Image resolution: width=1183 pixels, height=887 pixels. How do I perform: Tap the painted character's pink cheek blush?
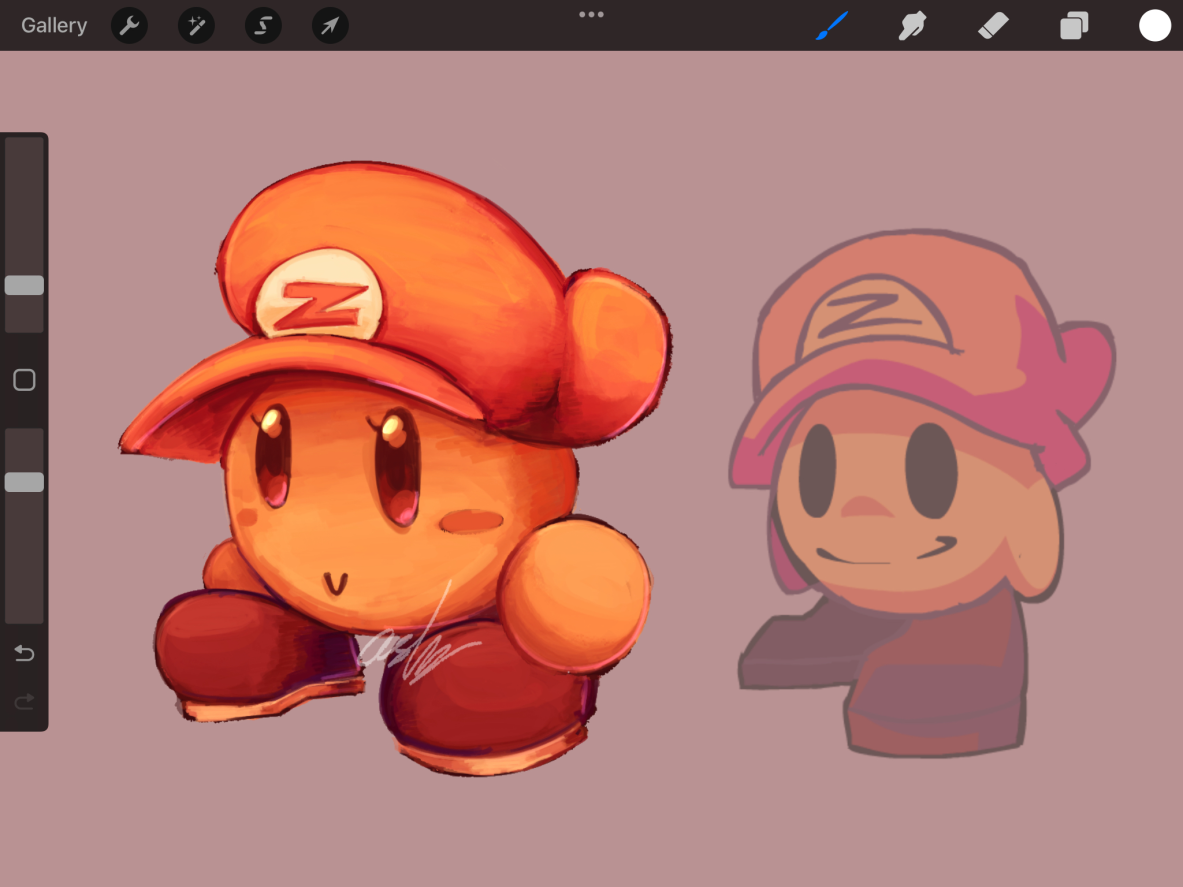coord(470,521)
